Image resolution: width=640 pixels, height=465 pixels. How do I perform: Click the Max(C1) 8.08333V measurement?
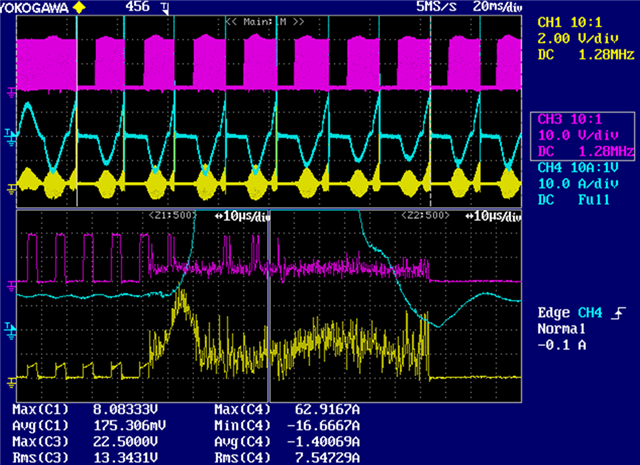click(85, 409)
